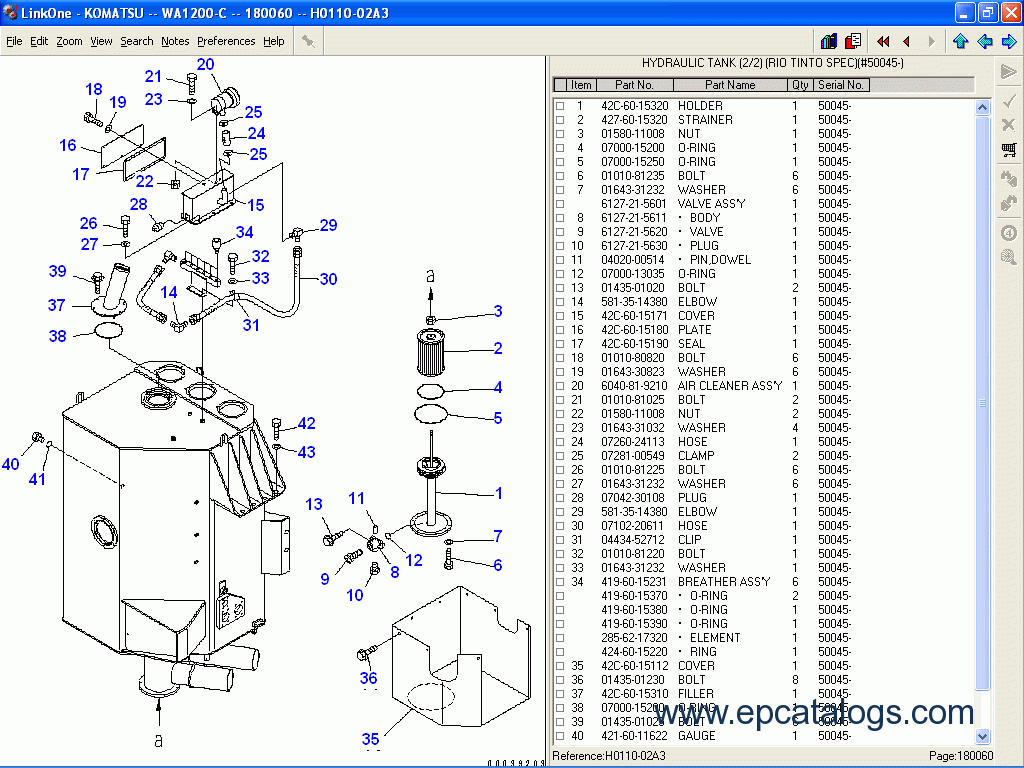Open the Search menu
This screenshot has width=1024, height=768.
tap(136, 41)
